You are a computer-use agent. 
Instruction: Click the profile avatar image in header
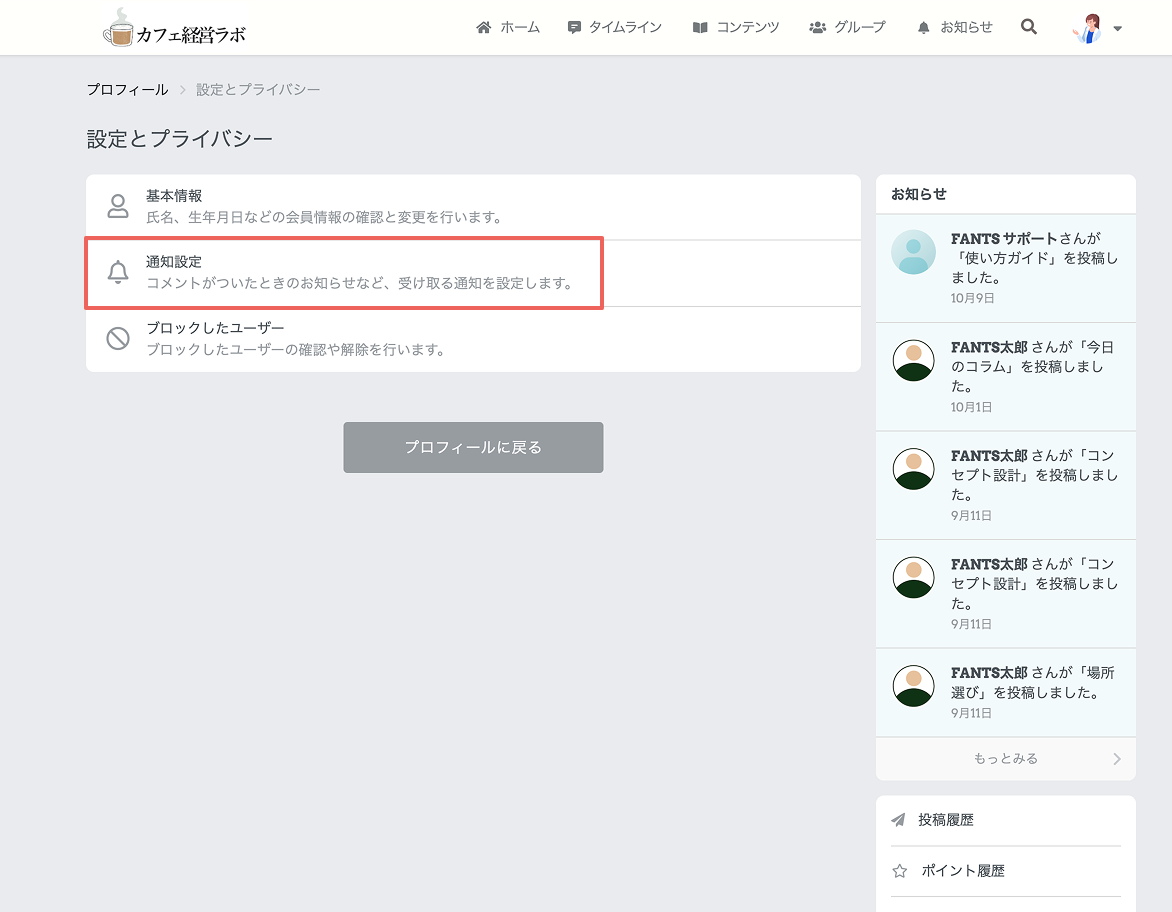(x=1088, y=28)
